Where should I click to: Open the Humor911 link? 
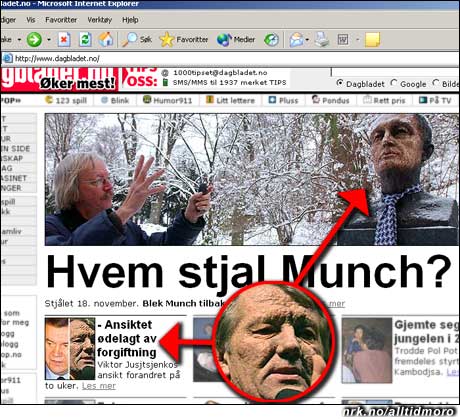click(x=173, y=100)
